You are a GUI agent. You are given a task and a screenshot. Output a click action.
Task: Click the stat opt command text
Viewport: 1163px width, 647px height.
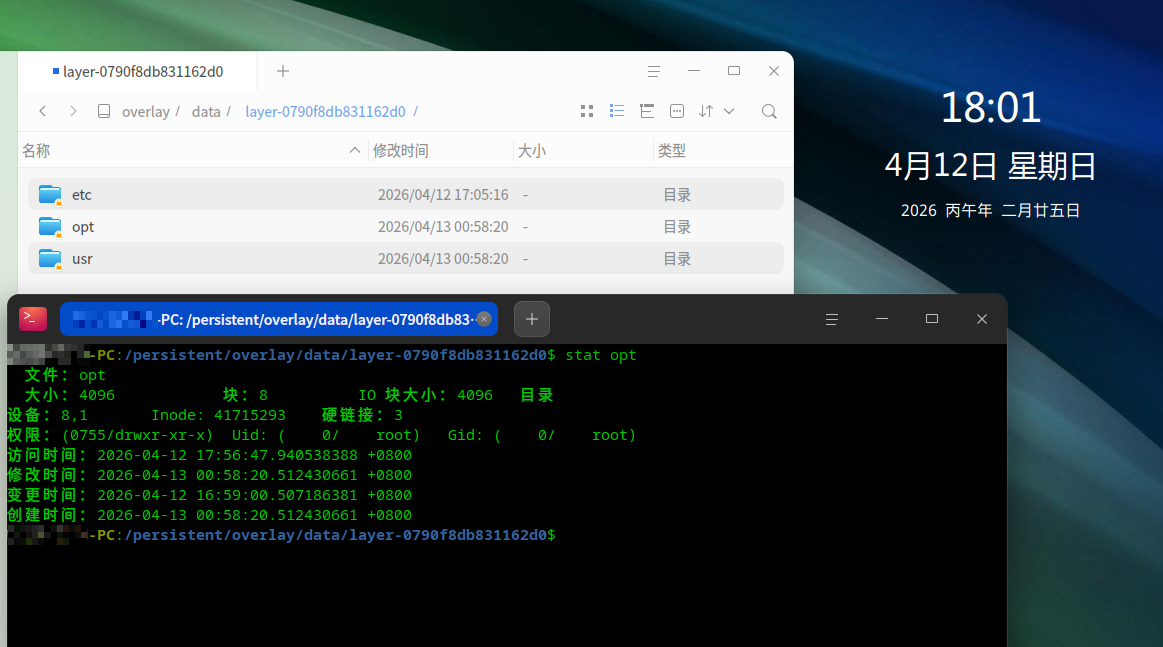(601, 355)
